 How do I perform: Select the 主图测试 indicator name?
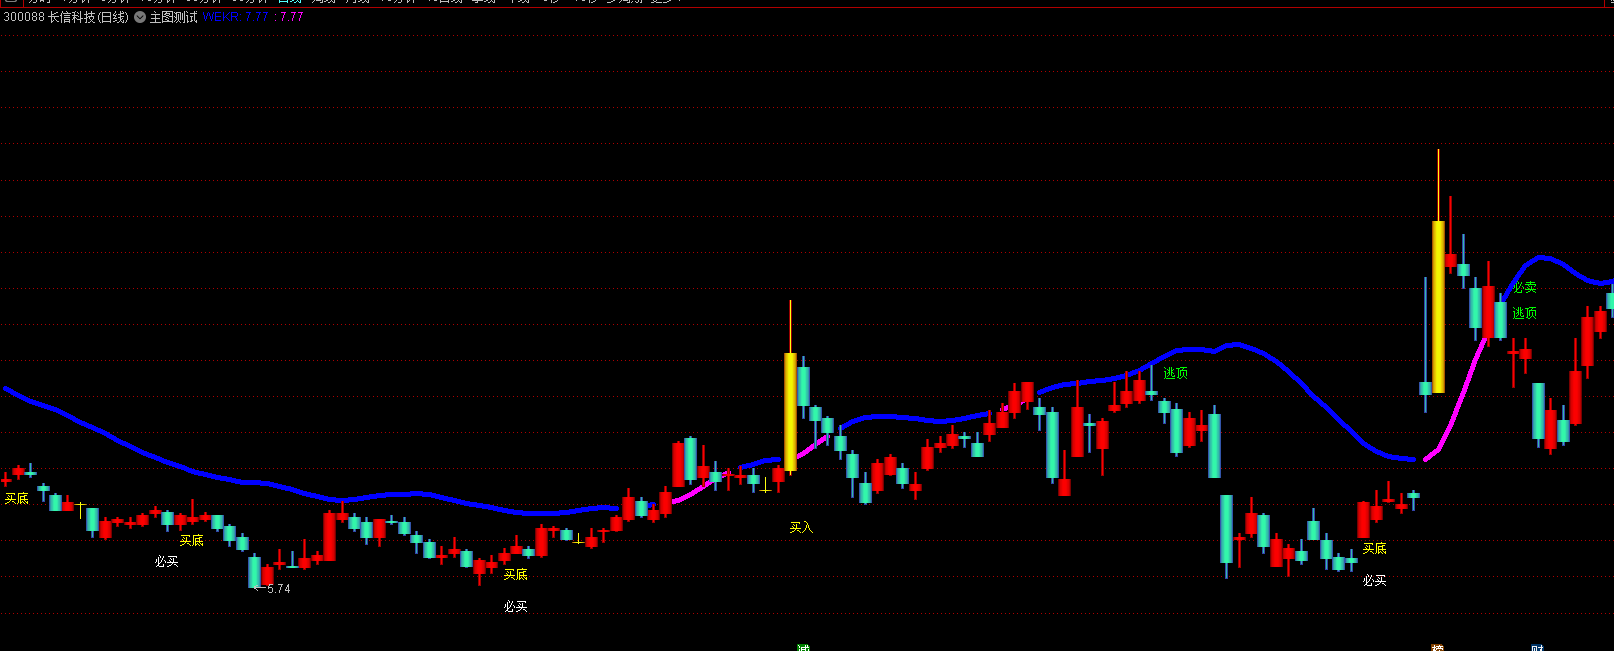pos(173,17)
